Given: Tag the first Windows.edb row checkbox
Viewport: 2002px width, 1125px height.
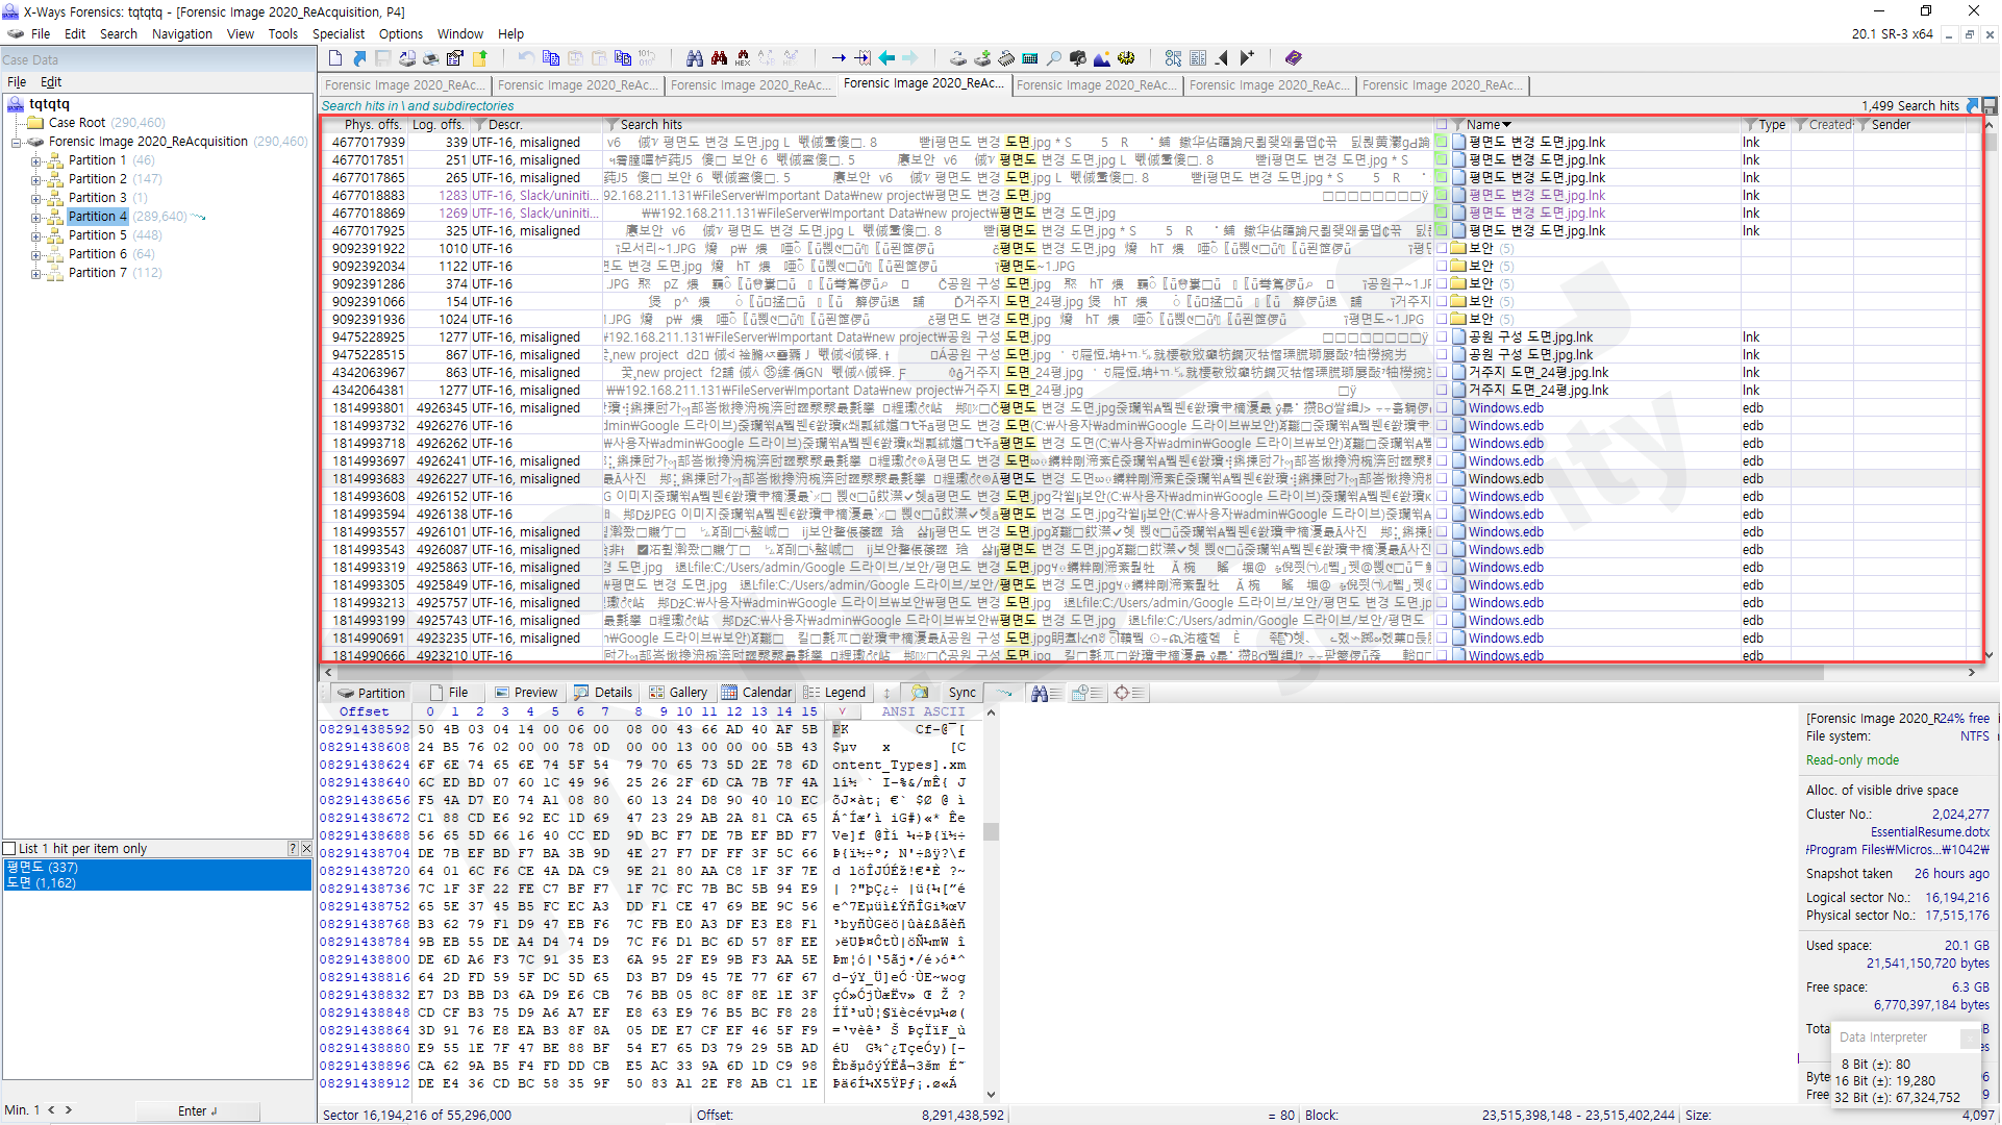Looking at the screenshot, I should [1441, 408].
